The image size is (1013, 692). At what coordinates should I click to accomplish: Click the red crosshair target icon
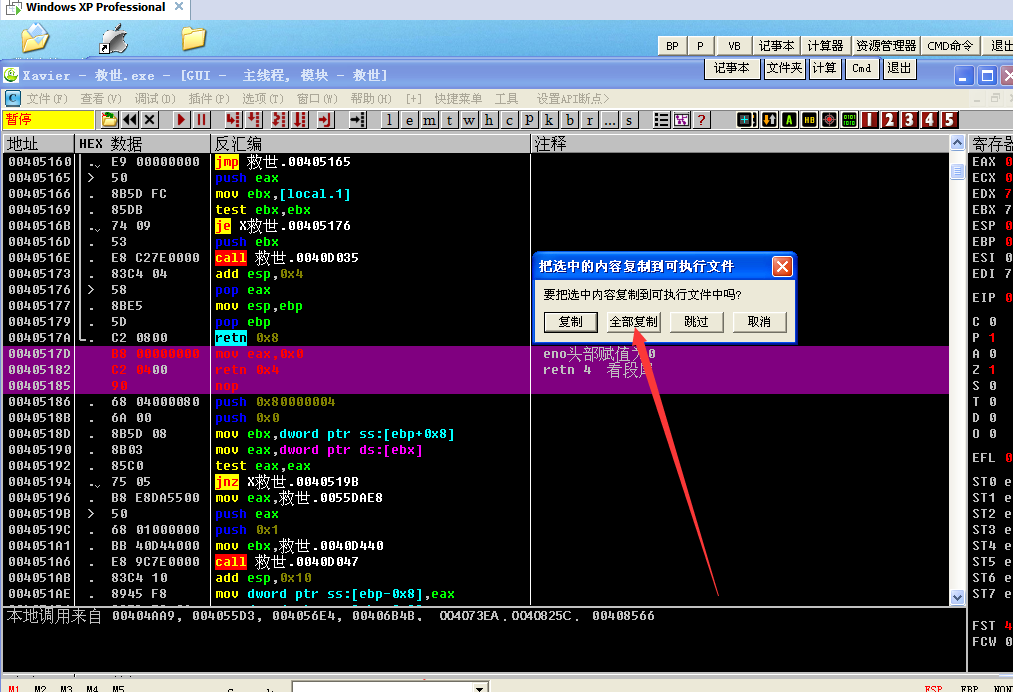pos(829,120)
